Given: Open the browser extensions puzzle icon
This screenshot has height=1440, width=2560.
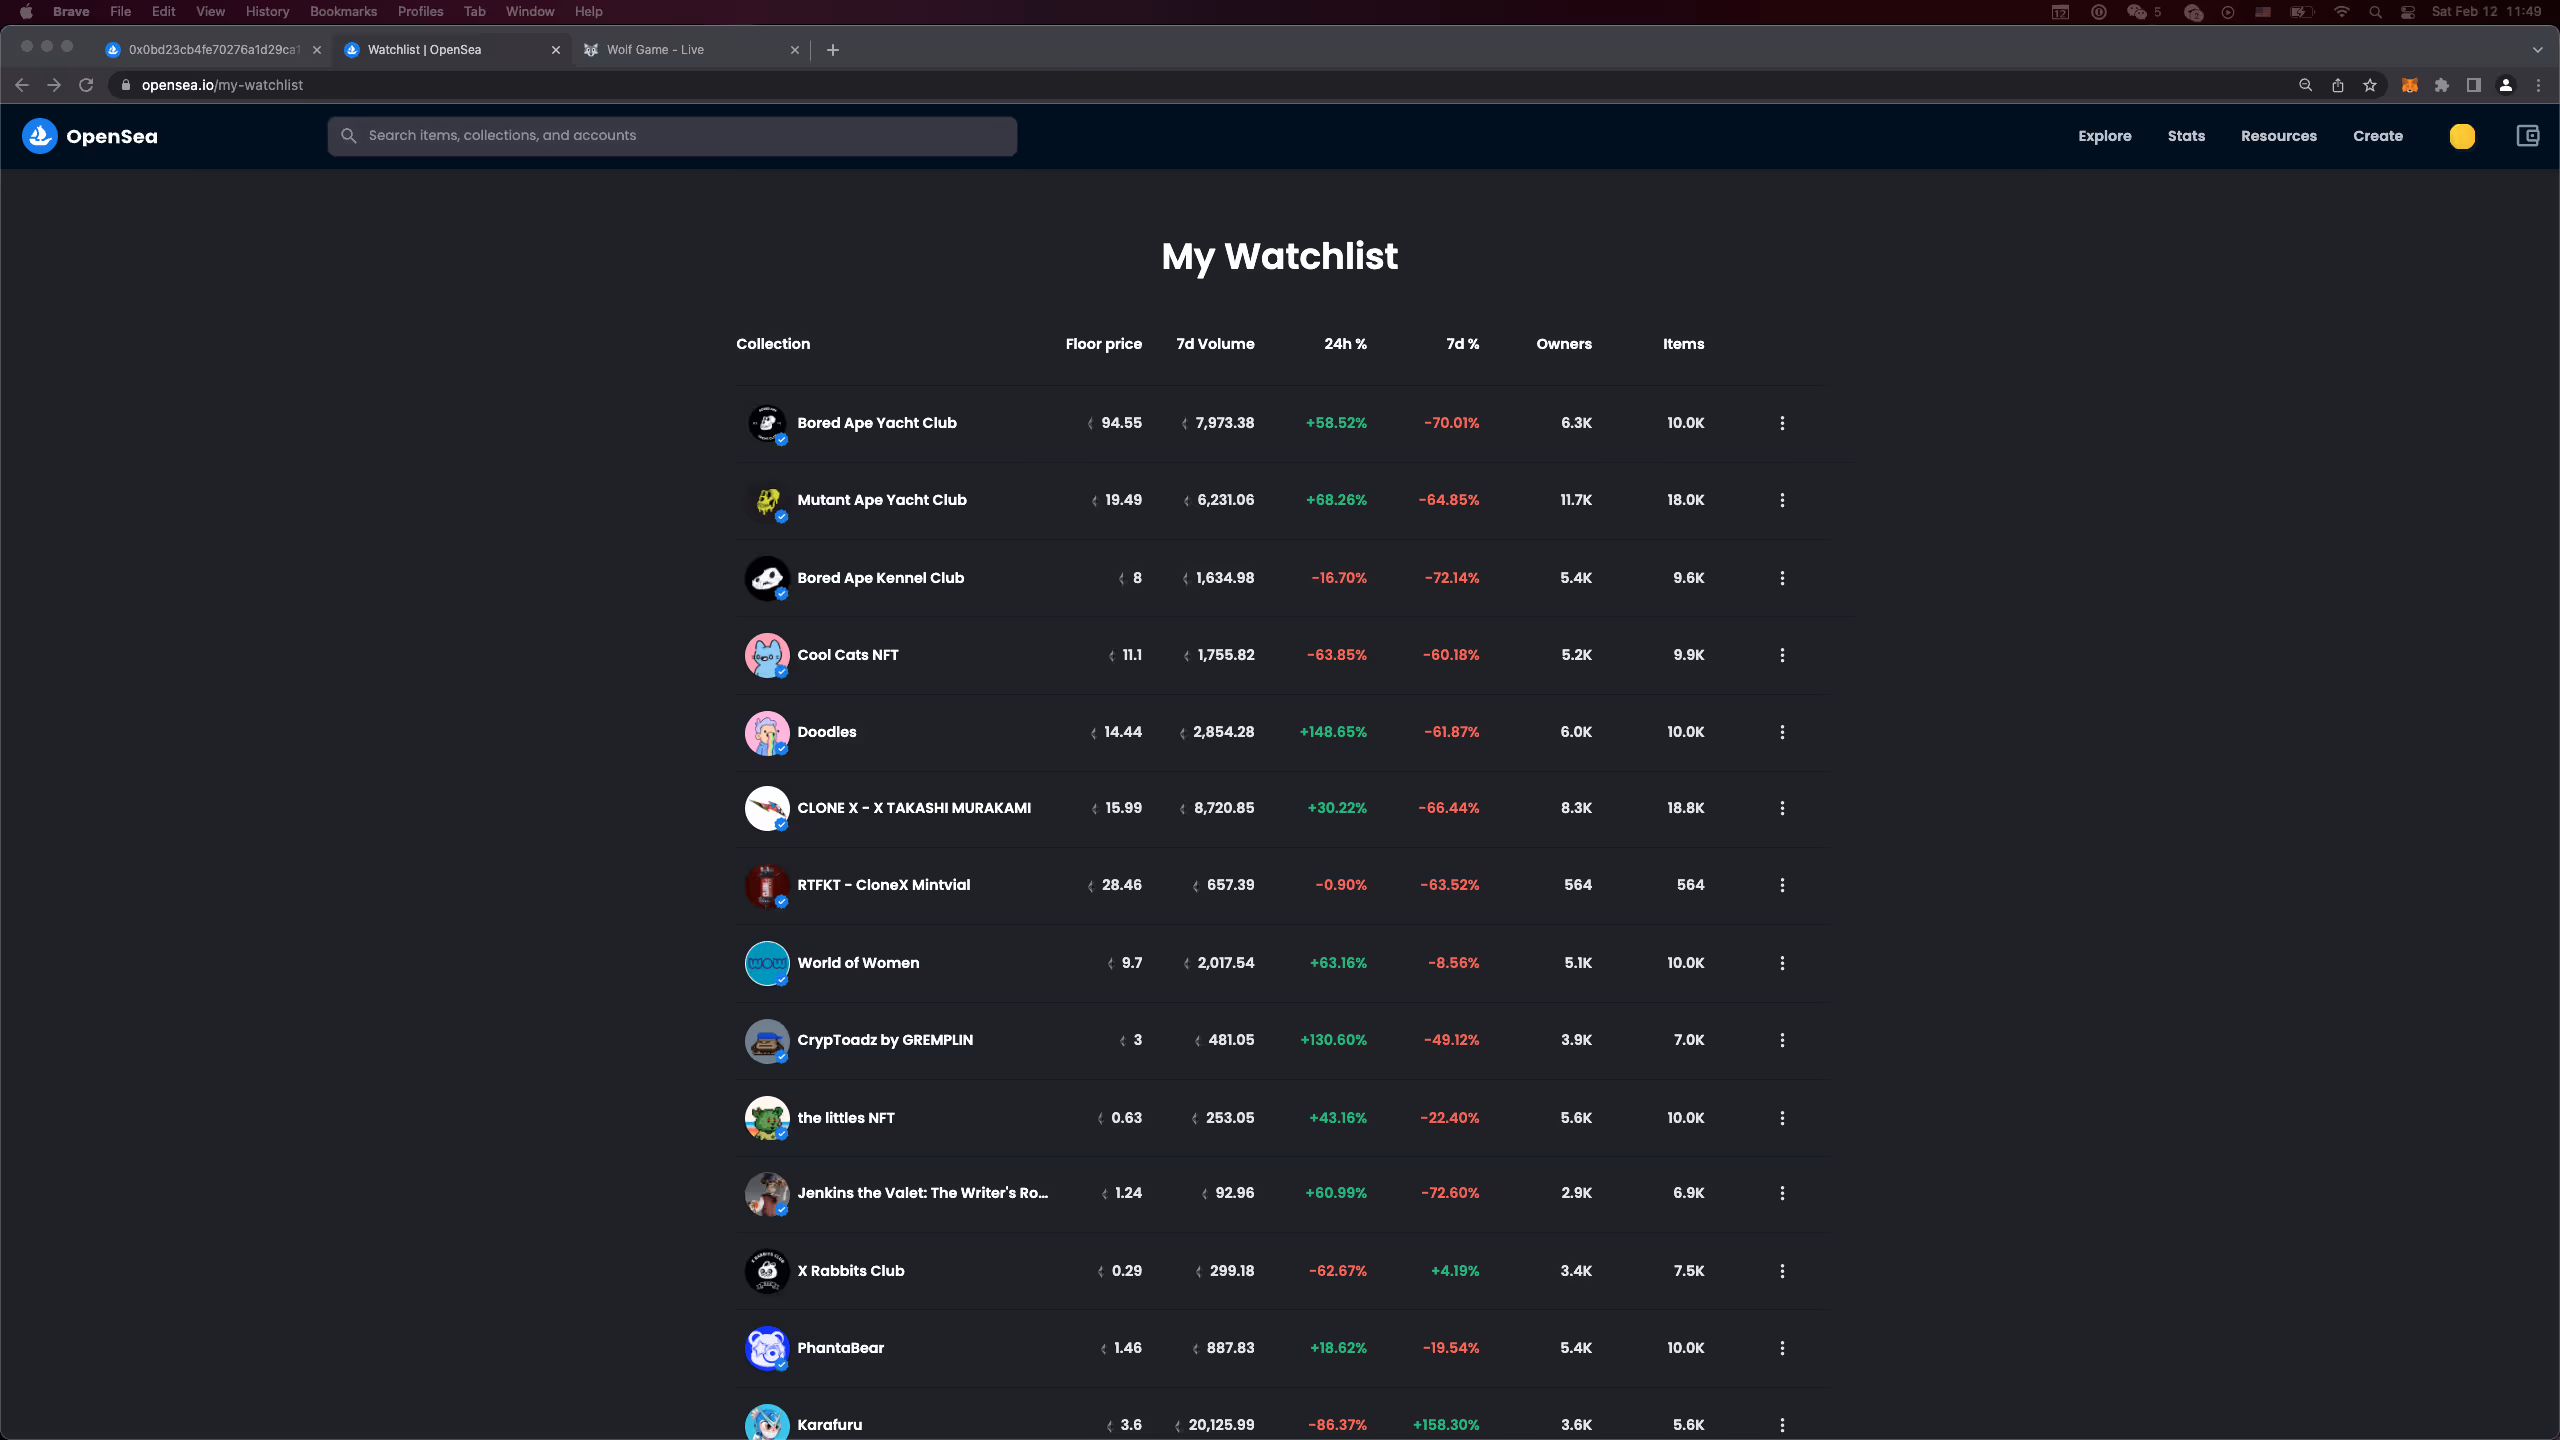Looking at the screenshot, I should pos(2442,85).
